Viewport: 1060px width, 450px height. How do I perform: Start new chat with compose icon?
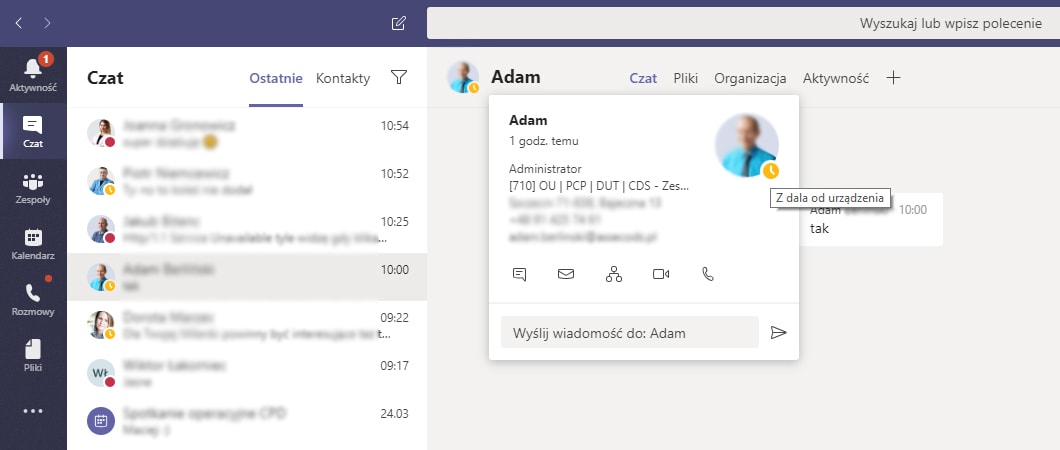(399, 24)
